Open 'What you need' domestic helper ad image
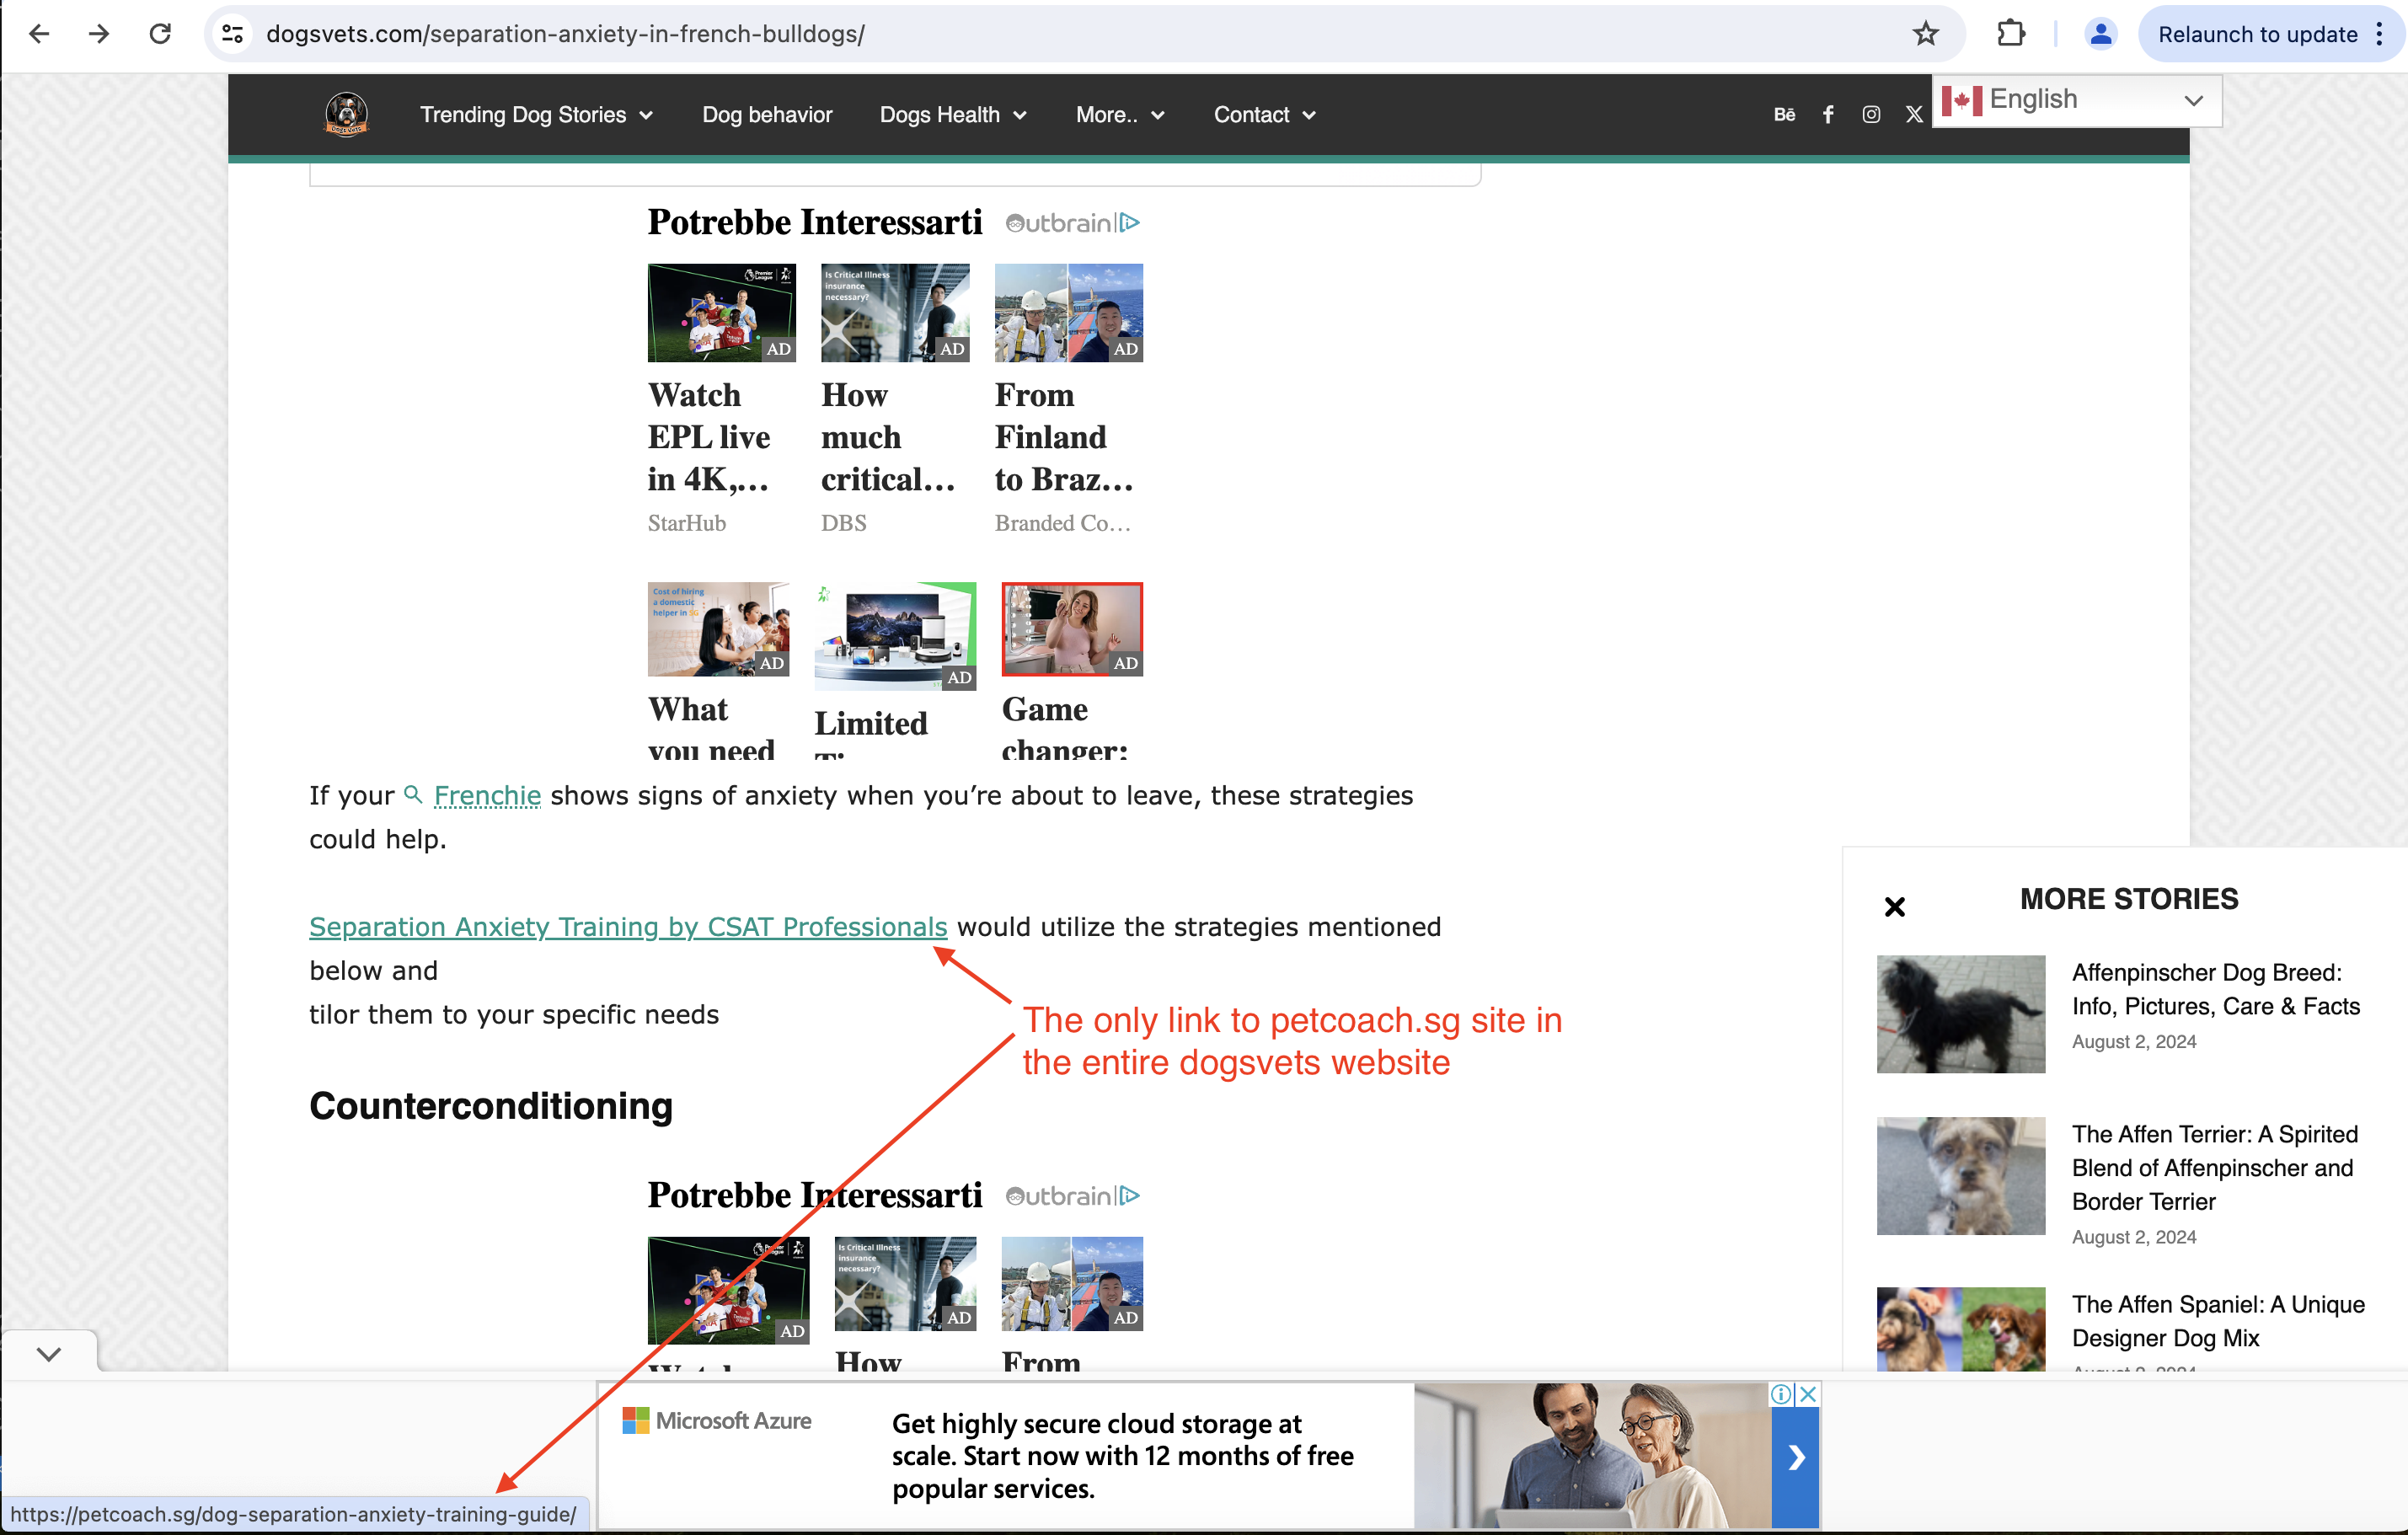This screenshot has width=2408, height=1535. [718, 629]
